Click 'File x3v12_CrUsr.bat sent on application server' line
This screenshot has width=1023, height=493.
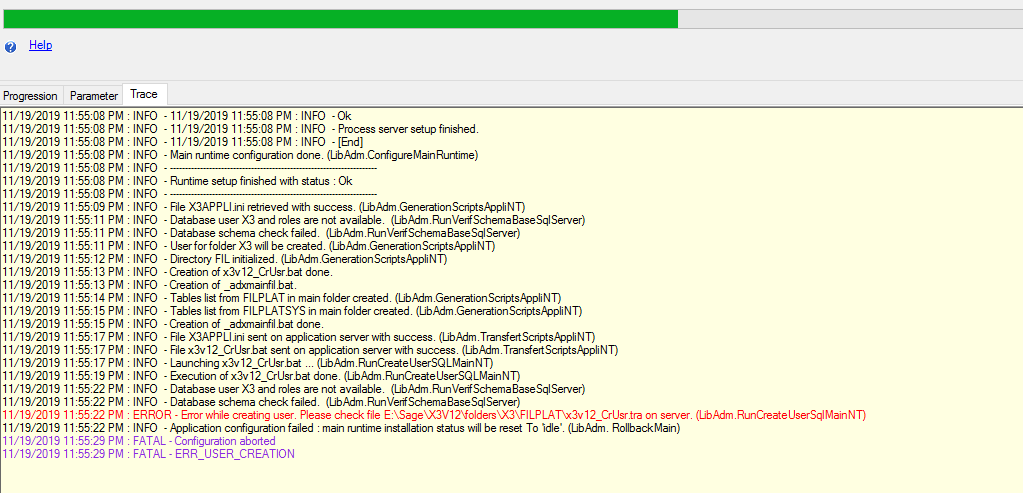pos(311,350)
